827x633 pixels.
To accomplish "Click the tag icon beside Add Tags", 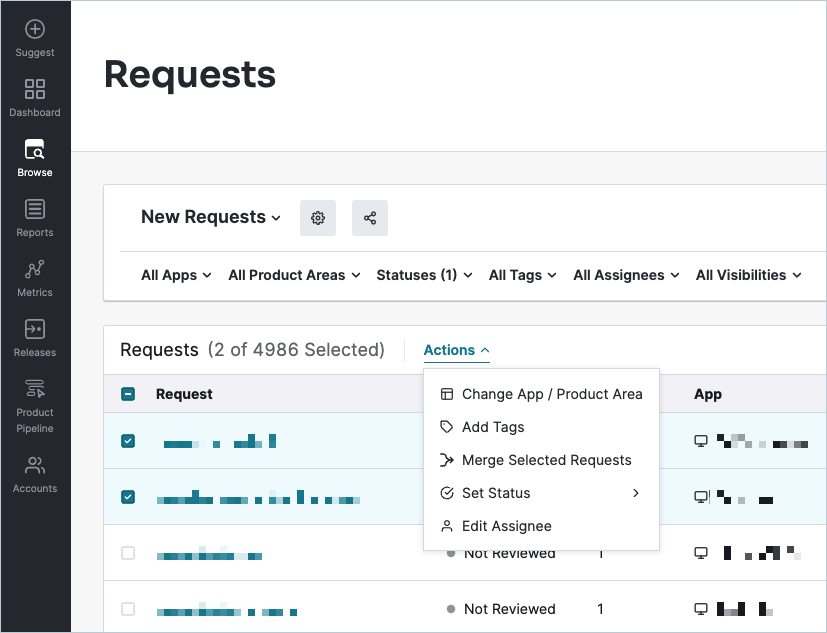I will [447, 427].
